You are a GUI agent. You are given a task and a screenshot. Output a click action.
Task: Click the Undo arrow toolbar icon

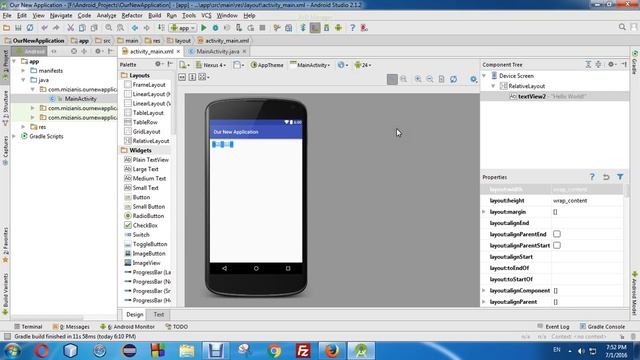pyautogui.click(x=44, y=28)
